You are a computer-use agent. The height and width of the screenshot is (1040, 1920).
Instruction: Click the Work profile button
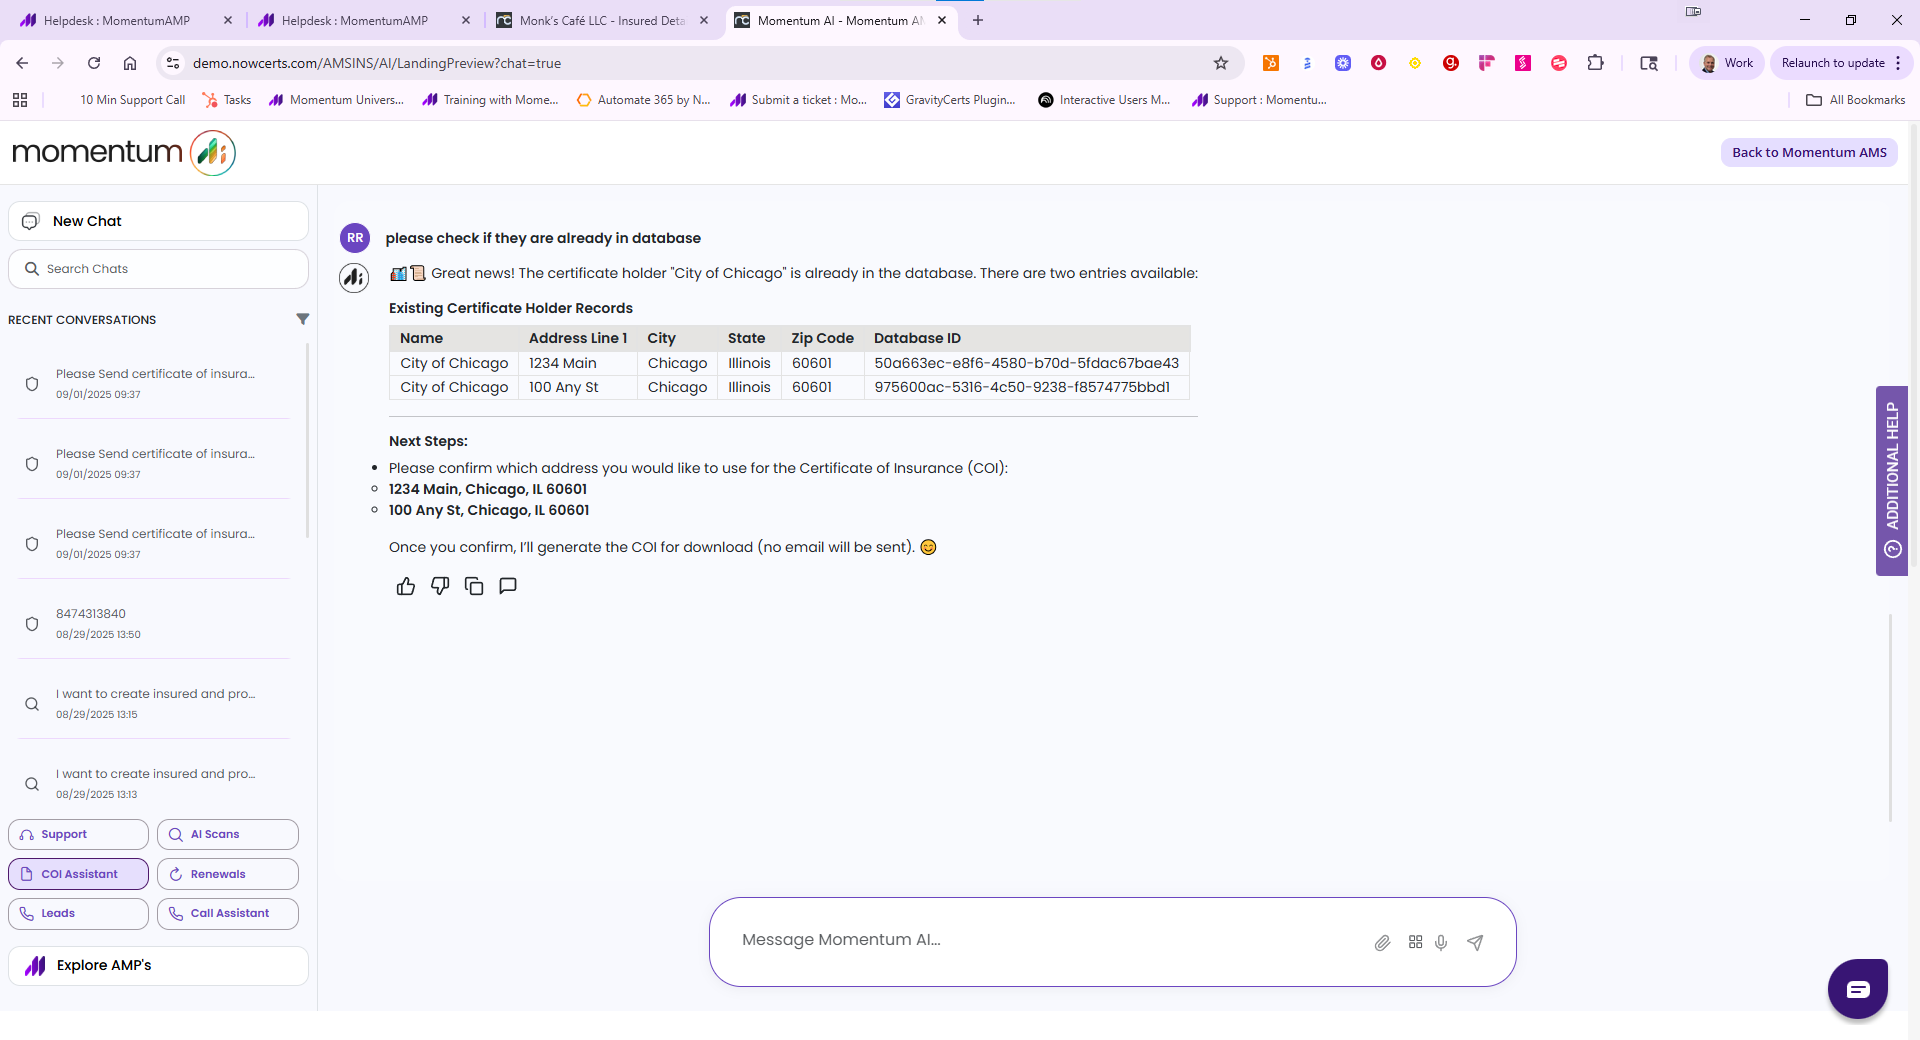(1727, 63)
